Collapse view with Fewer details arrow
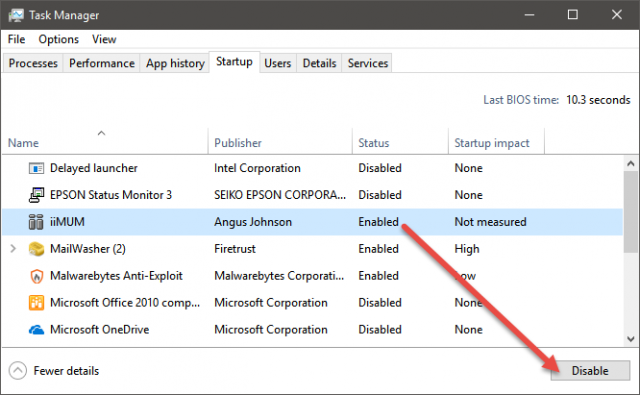The width and height of the screenshot is (640, 395). (x=18, y=371)
